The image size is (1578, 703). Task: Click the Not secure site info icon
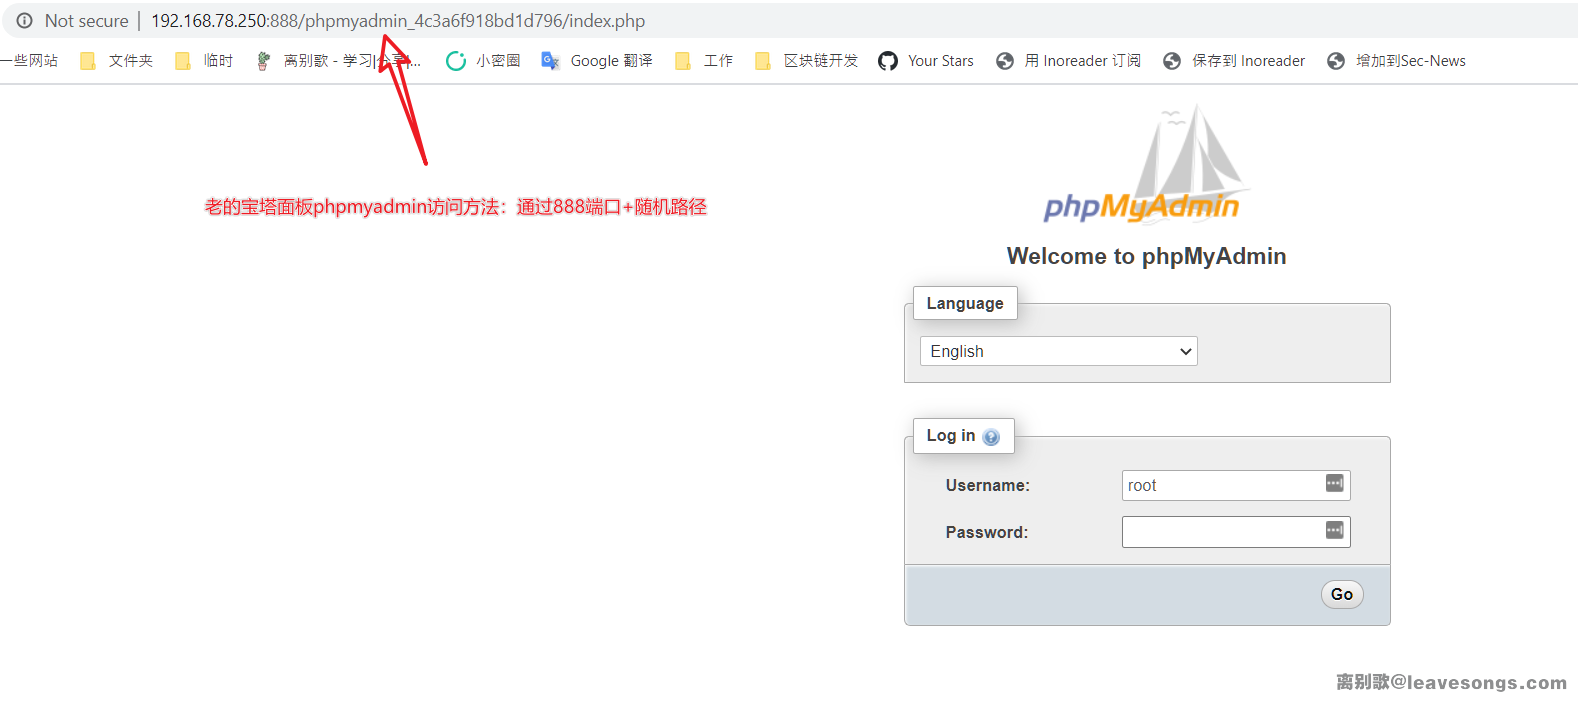coord(25,21)
